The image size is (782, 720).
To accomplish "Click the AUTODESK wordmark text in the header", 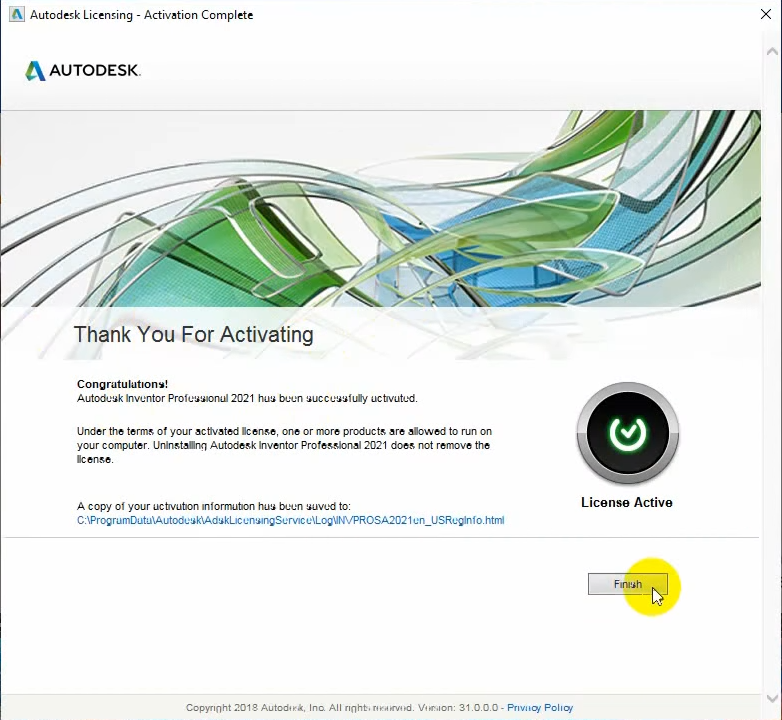I will tap(96, 71).
